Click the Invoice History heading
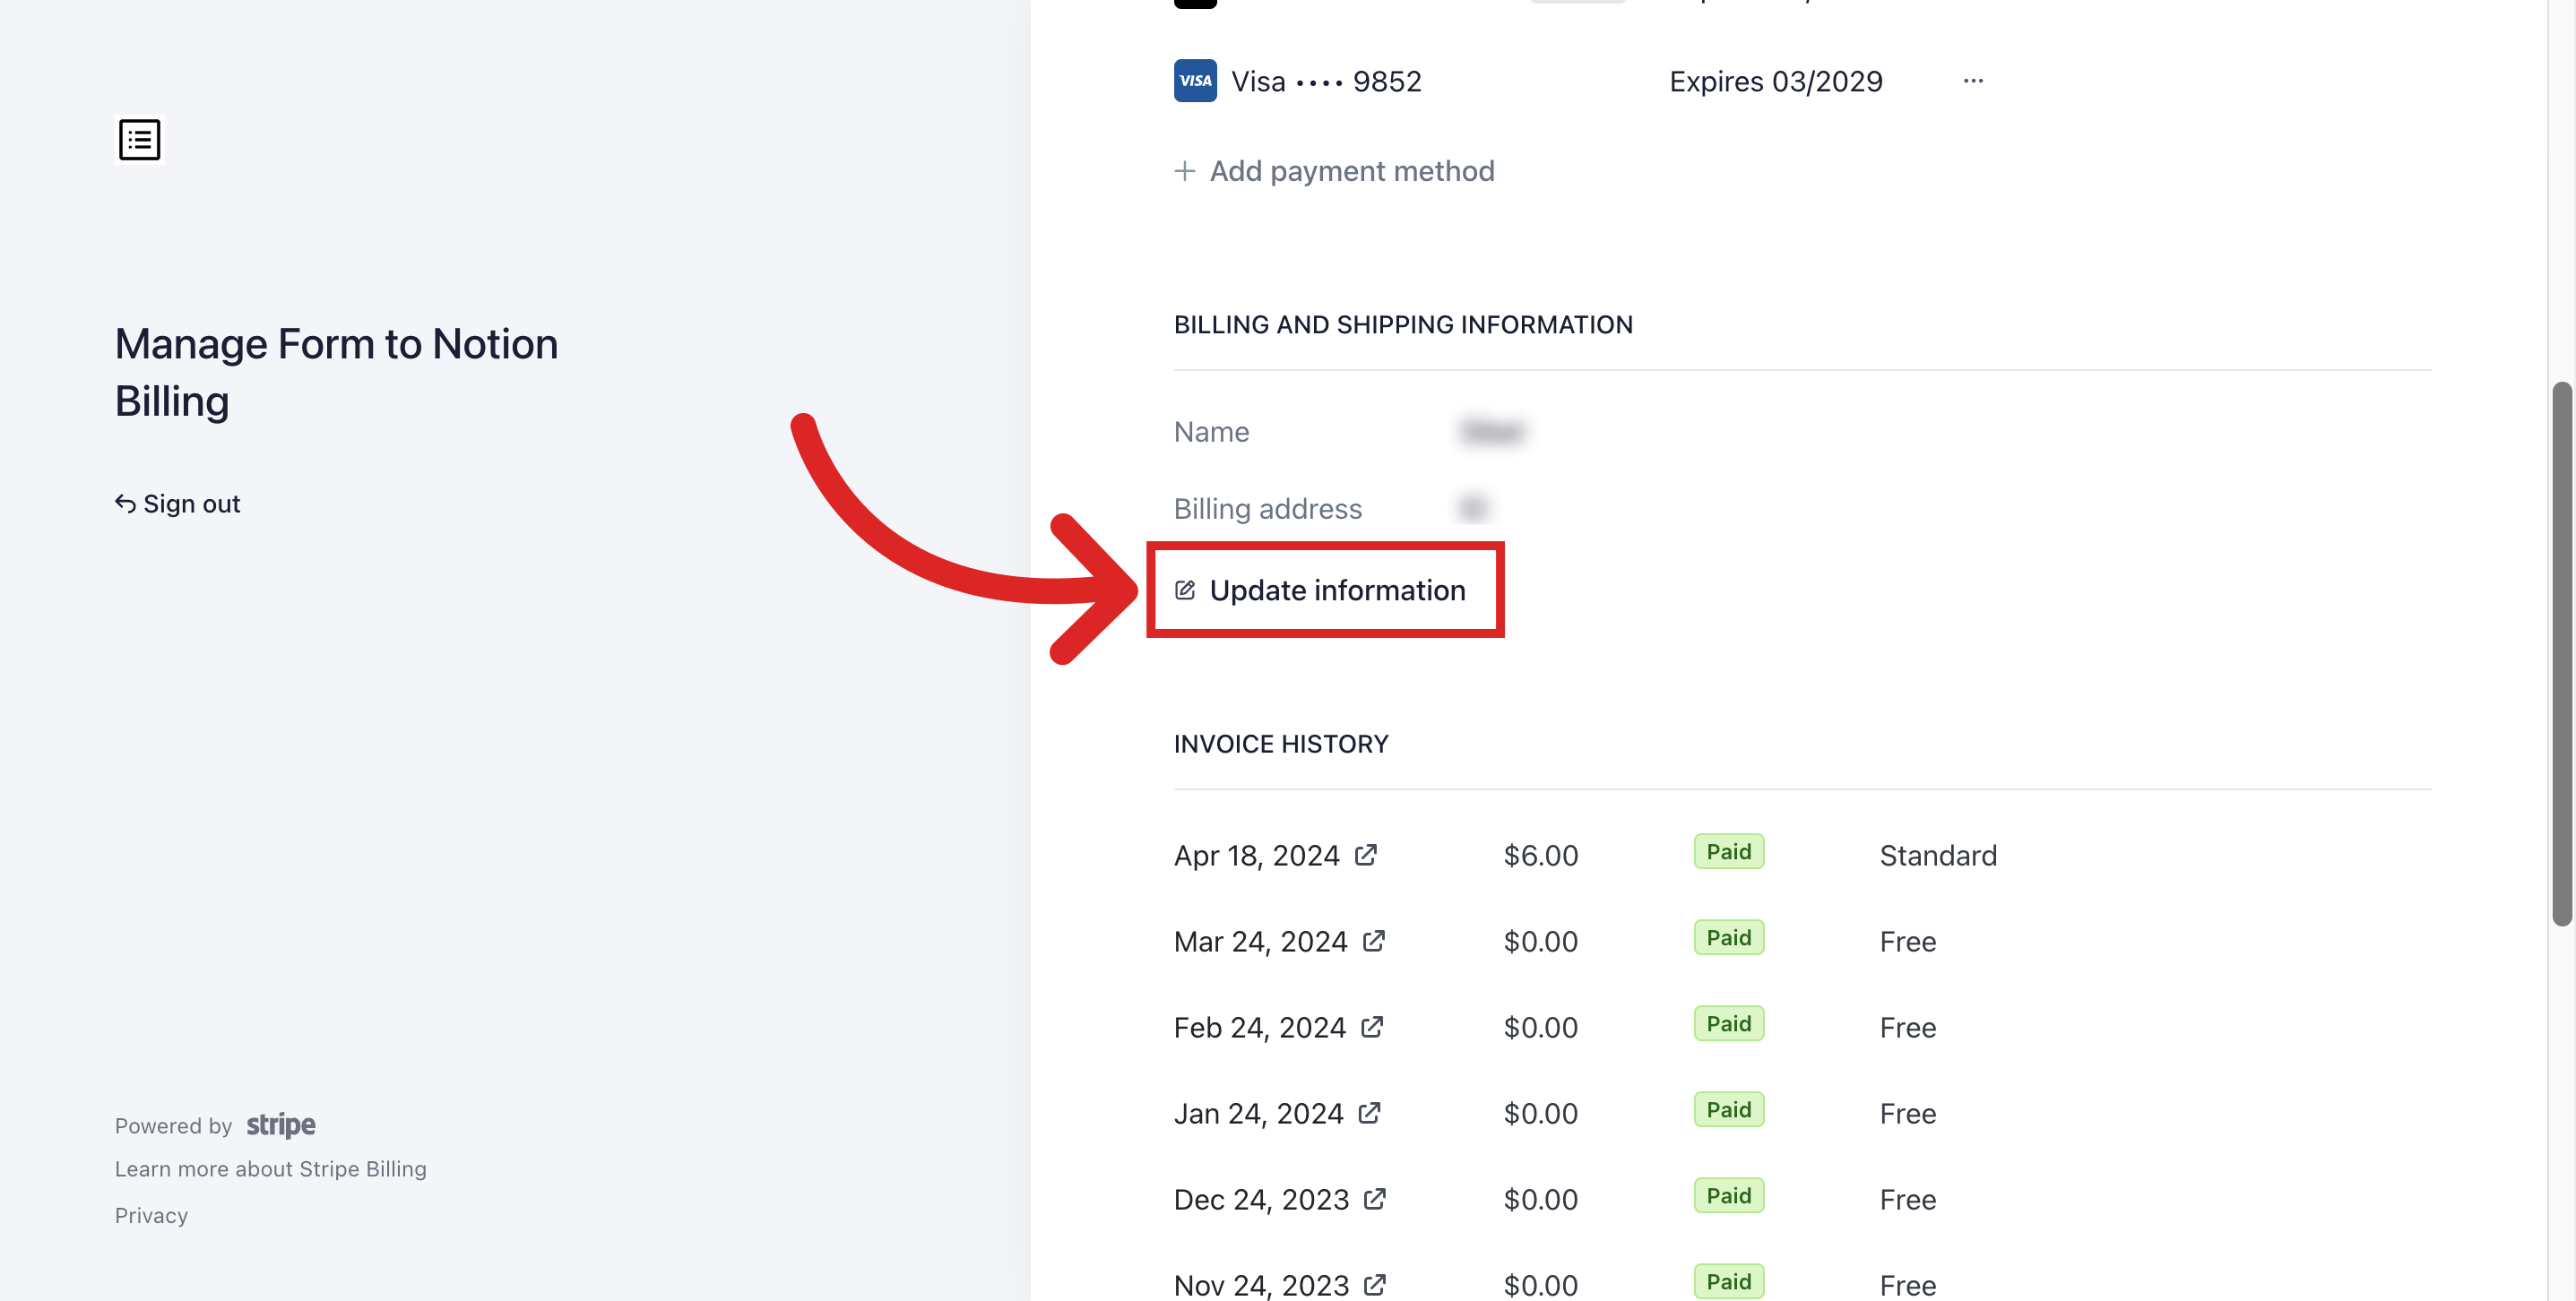2576x1301 pixels. coord(1281,744)
